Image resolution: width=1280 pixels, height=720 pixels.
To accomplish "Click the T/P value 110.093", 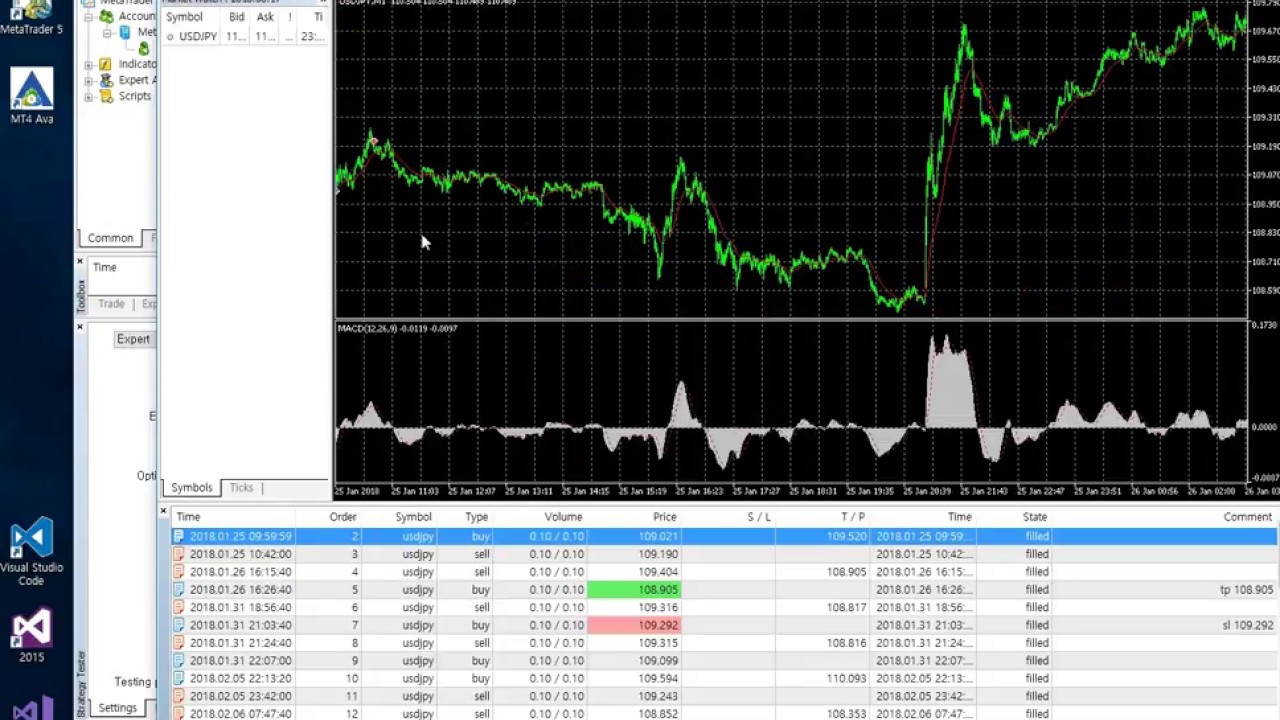I will tap(846, 679).
